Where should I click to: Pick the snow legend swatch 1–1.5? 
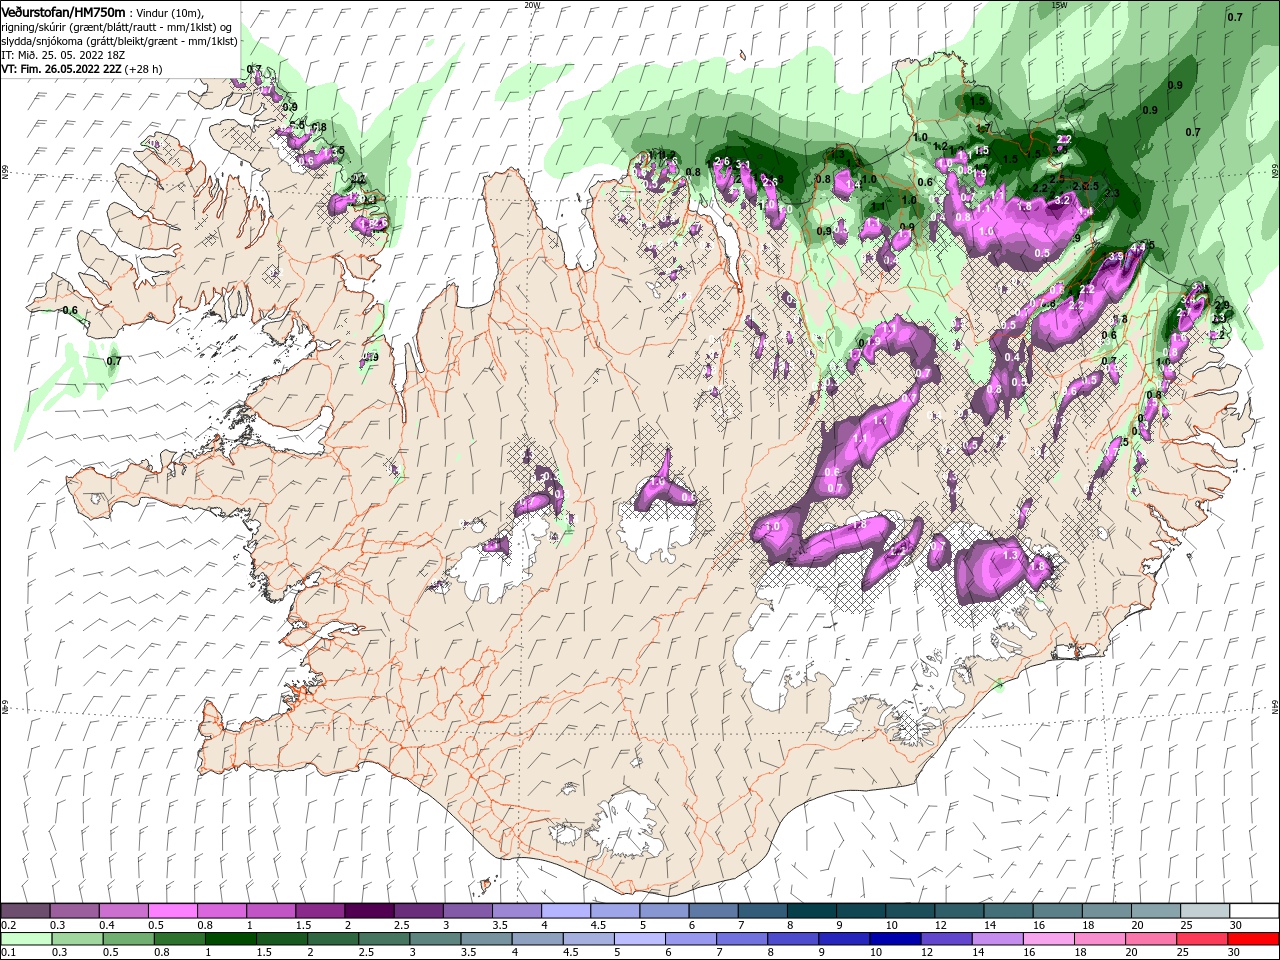pos(272,911)
